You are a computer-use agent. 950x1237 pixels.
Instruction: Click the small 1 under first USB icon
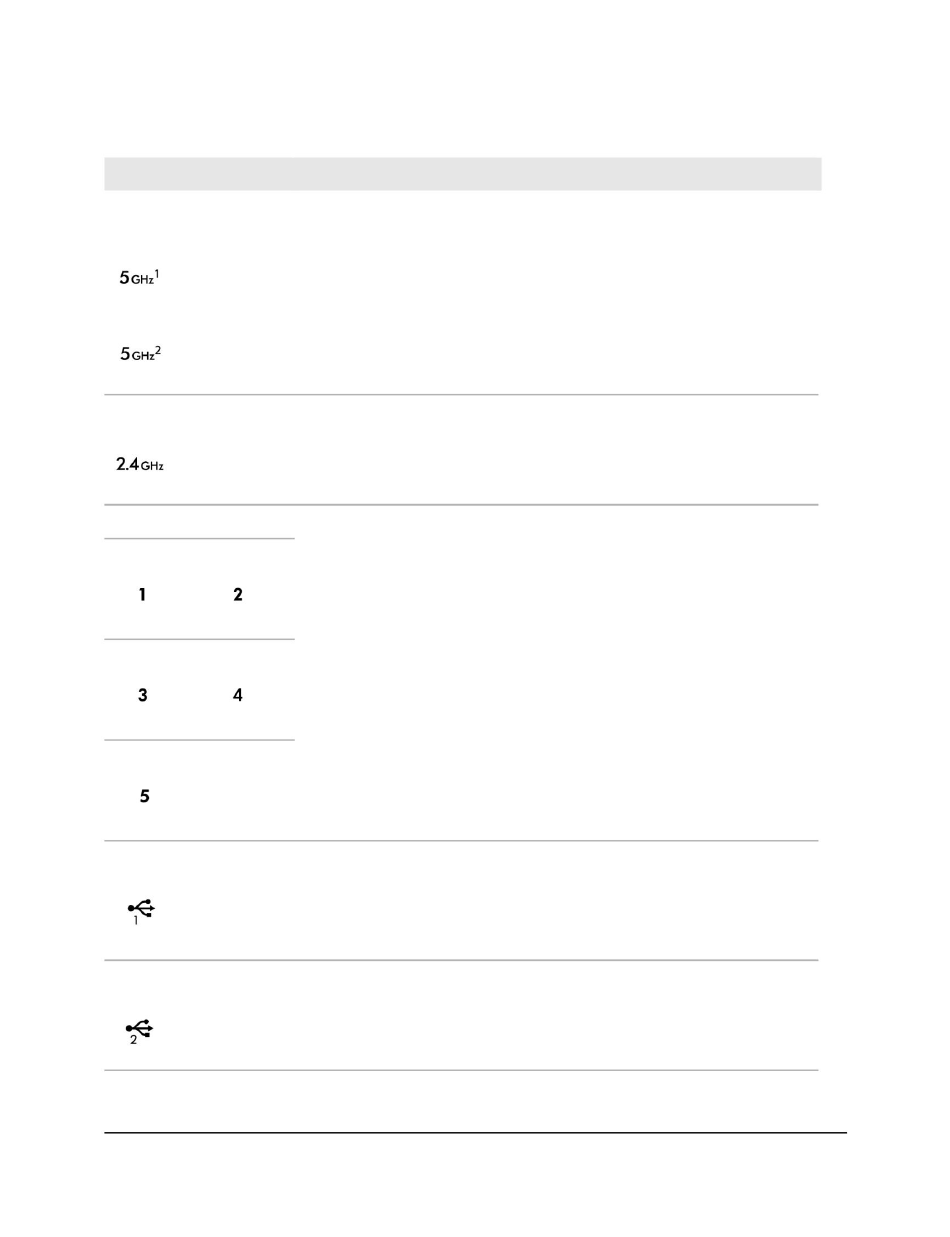coord(136,921)
